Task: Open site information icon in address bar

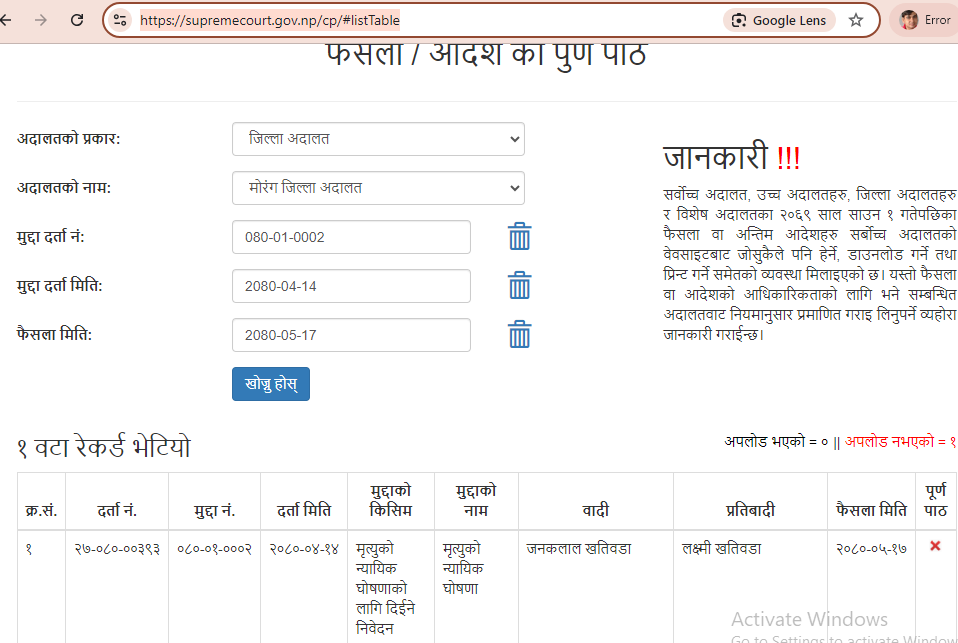Action: (120, 20)
